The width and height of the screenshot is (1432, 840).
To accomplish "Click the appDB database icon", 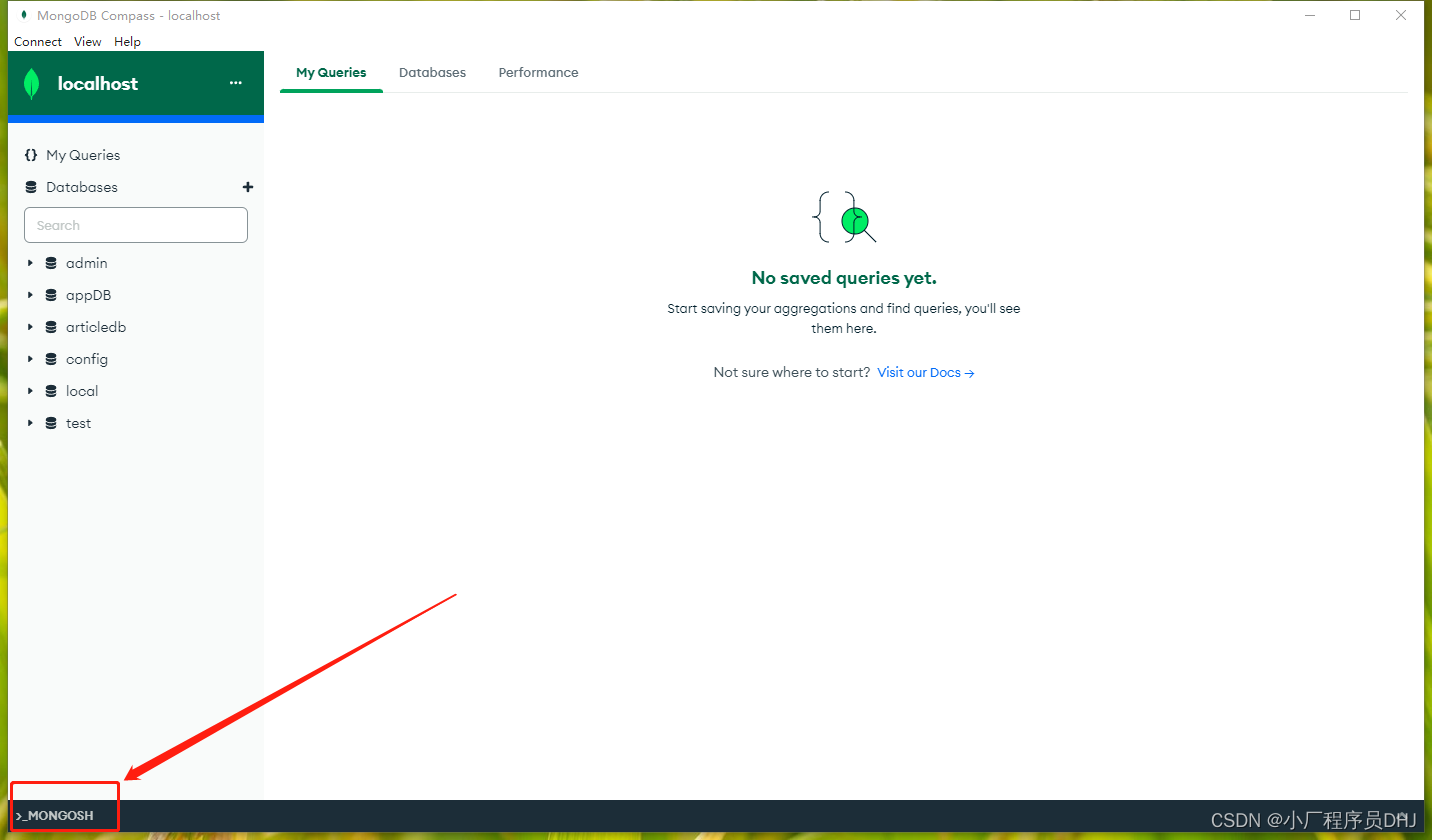I will click(51, 295).
